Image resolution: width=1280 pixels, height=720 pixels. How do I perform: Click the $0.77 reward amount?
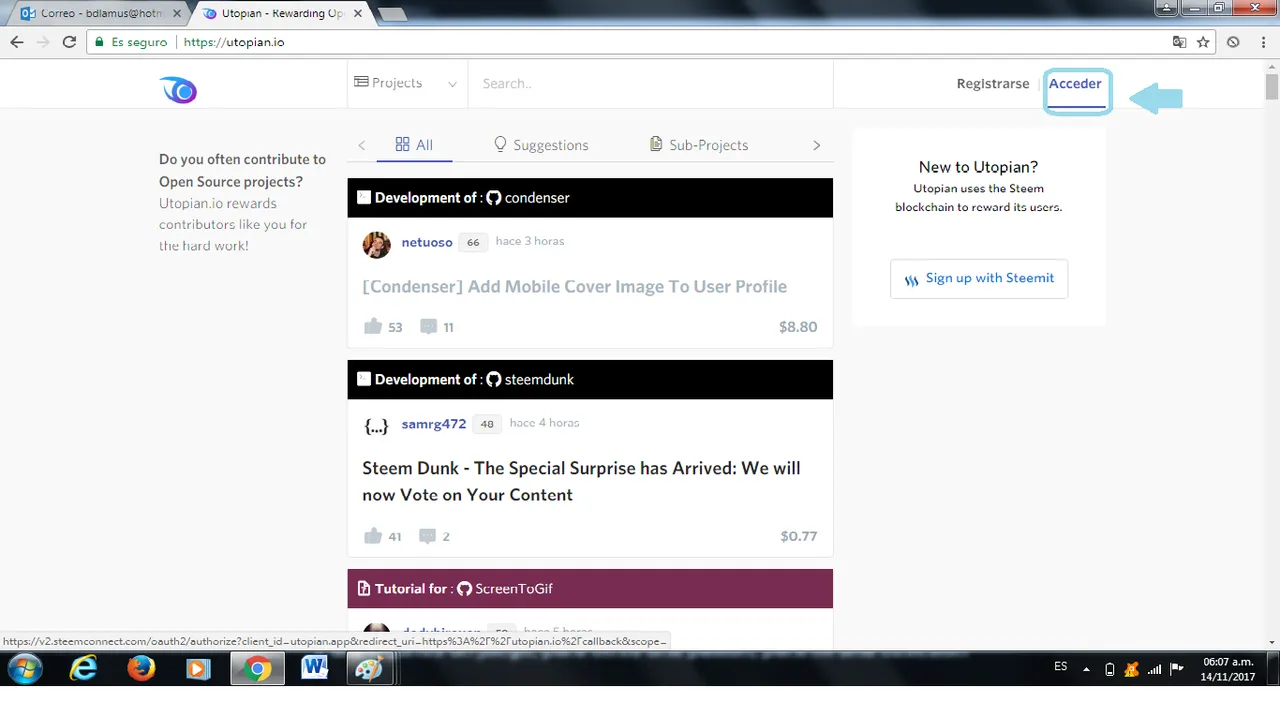click(x=799, y=536)
